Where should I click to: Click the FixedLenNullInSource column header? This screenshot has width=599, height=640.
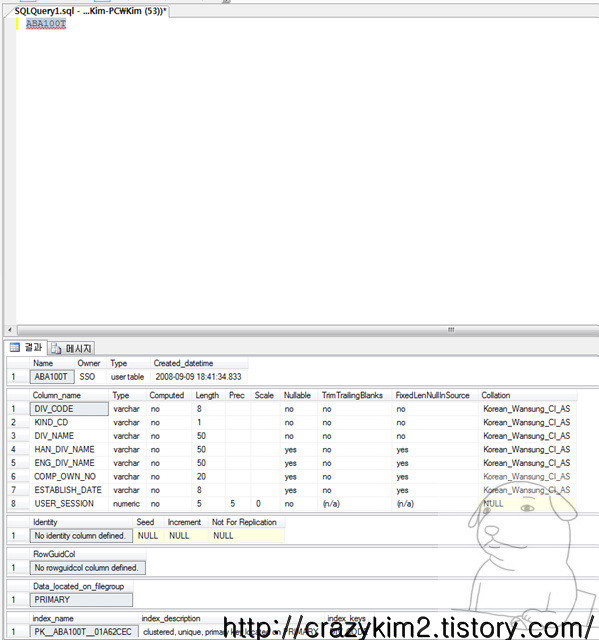pyautogui.click(x=434, y=395)
